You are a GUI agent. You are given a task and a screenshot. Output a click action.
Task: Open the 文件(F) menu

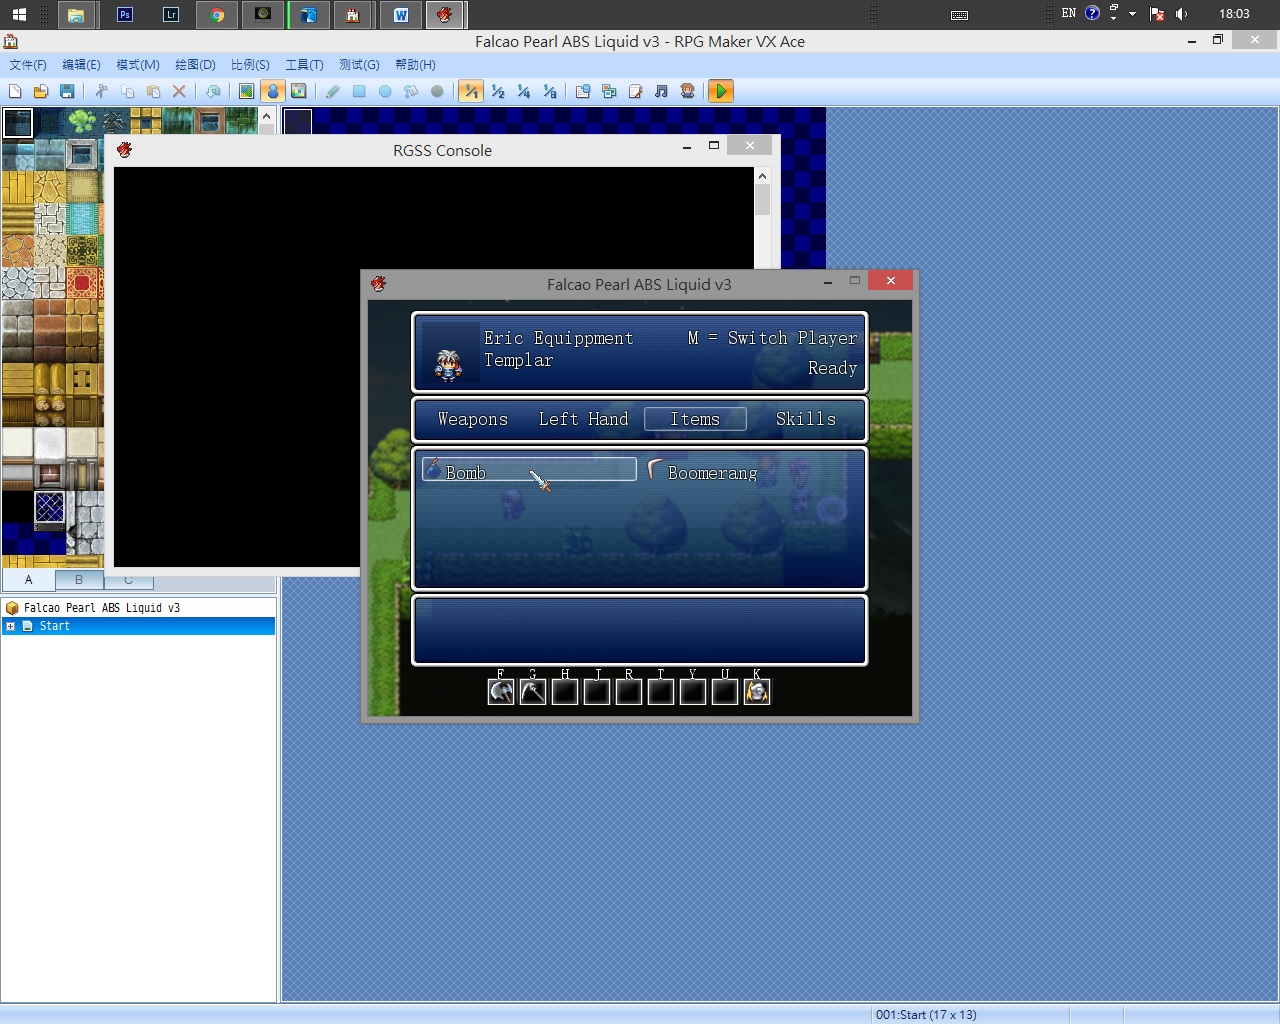tap(28, 64)
